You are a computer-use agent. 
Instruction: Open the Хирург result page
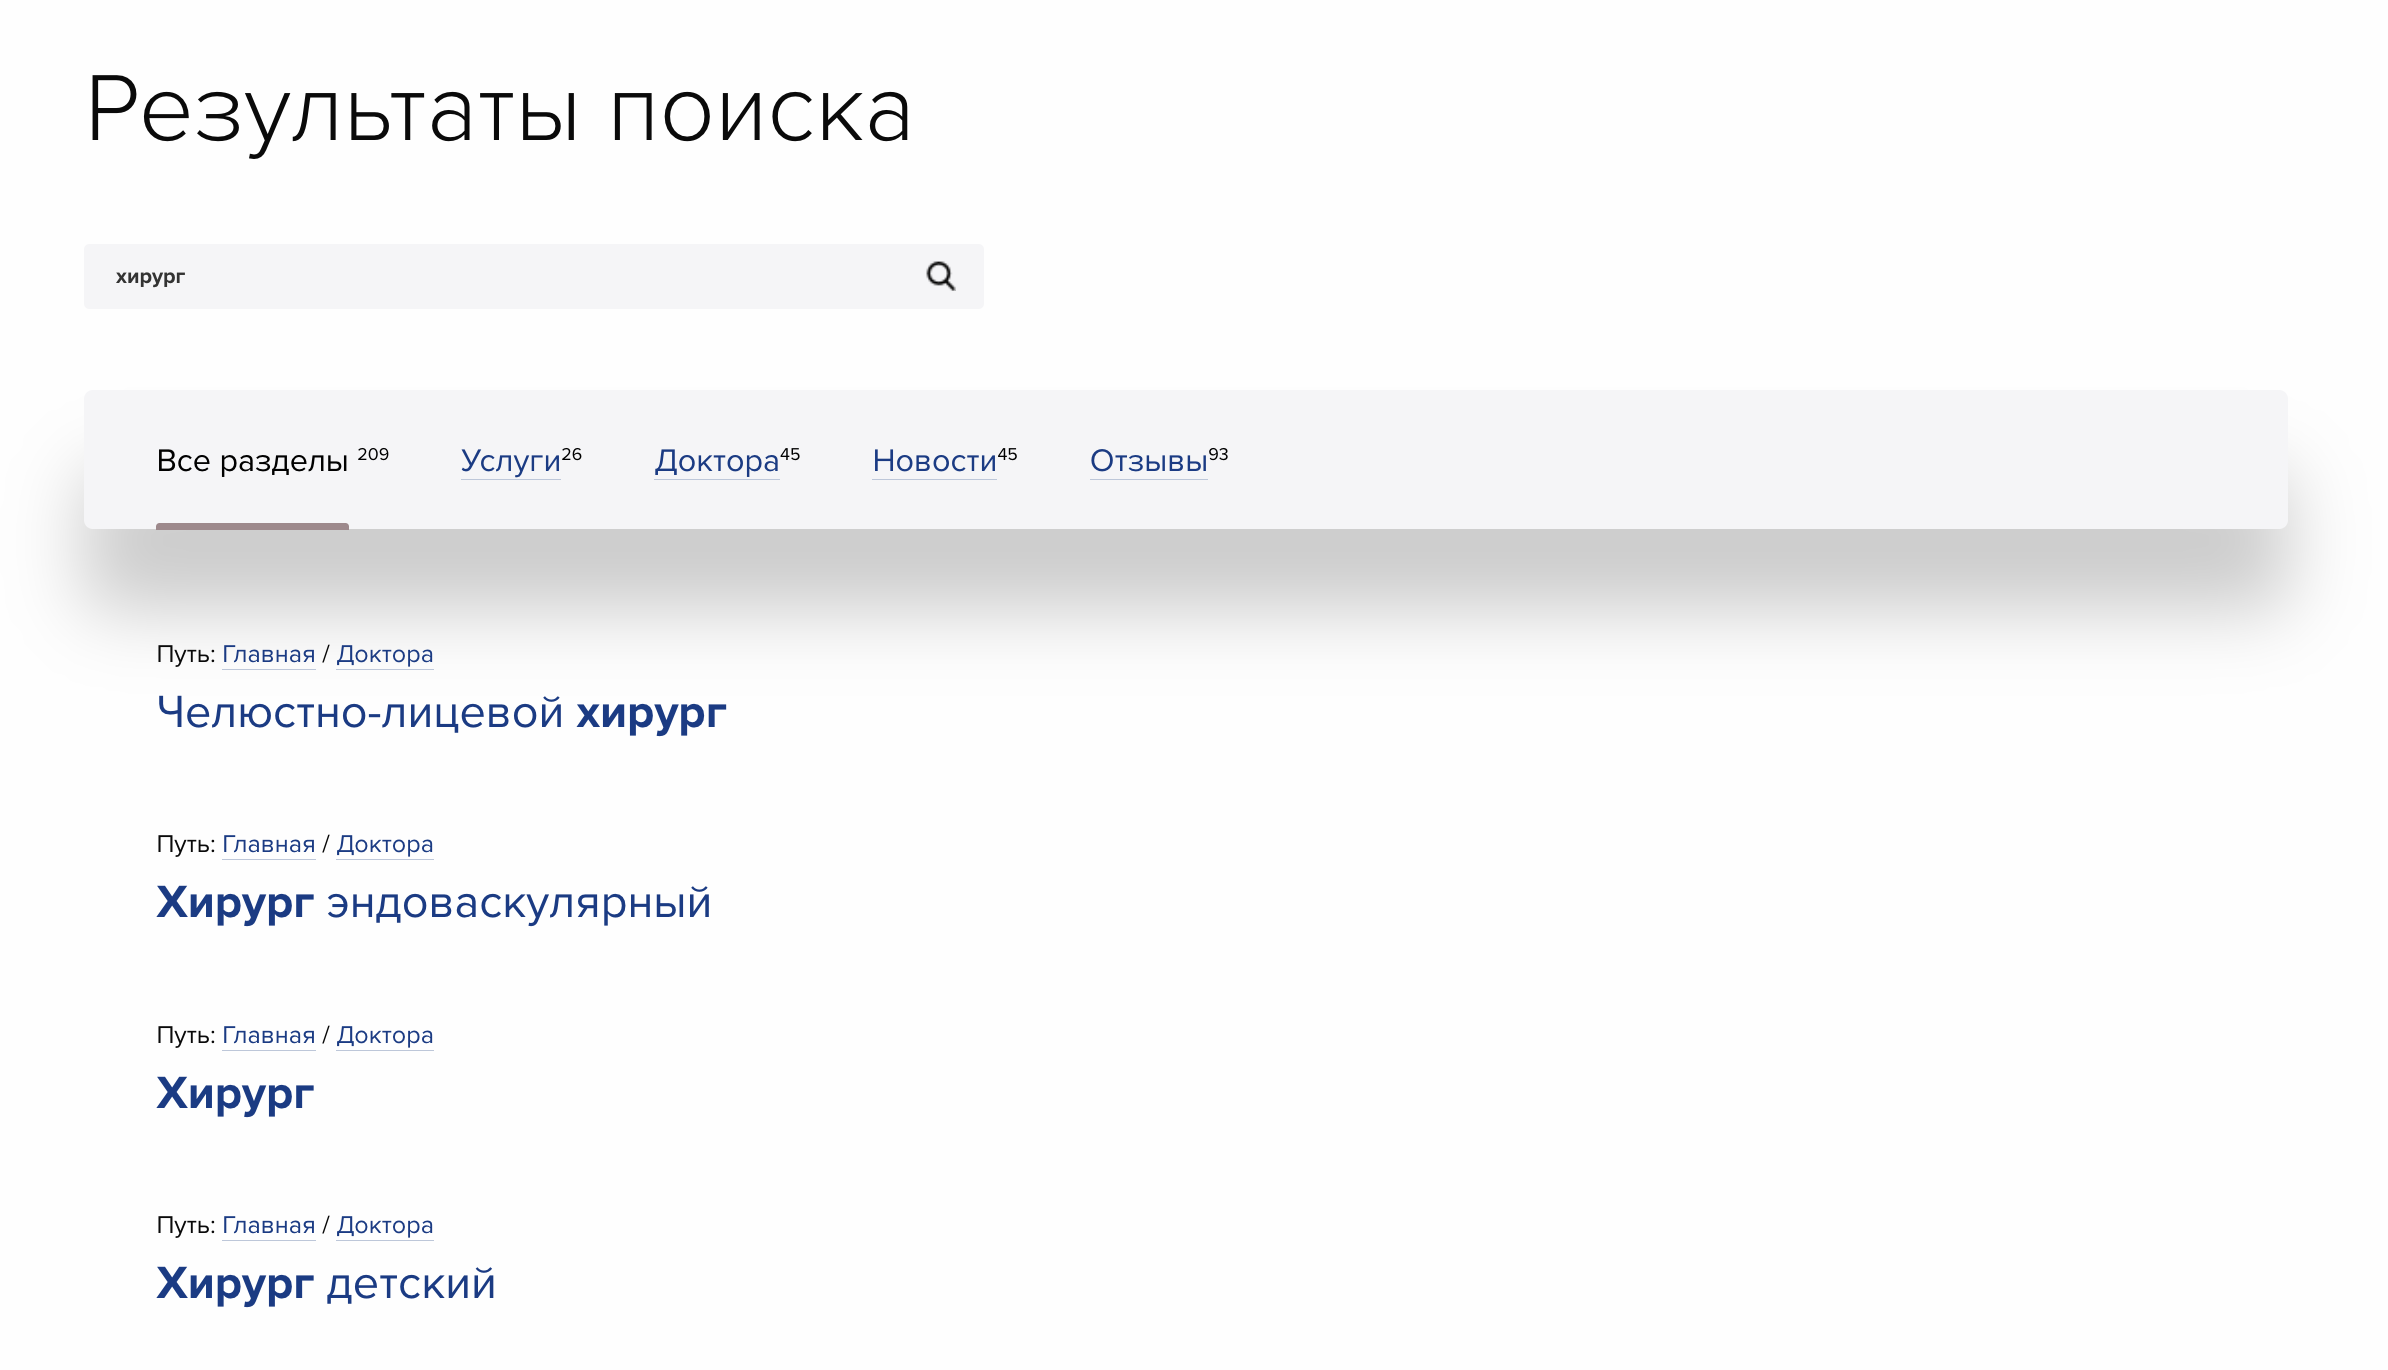pyautogui.click(x=235, y=1094)
